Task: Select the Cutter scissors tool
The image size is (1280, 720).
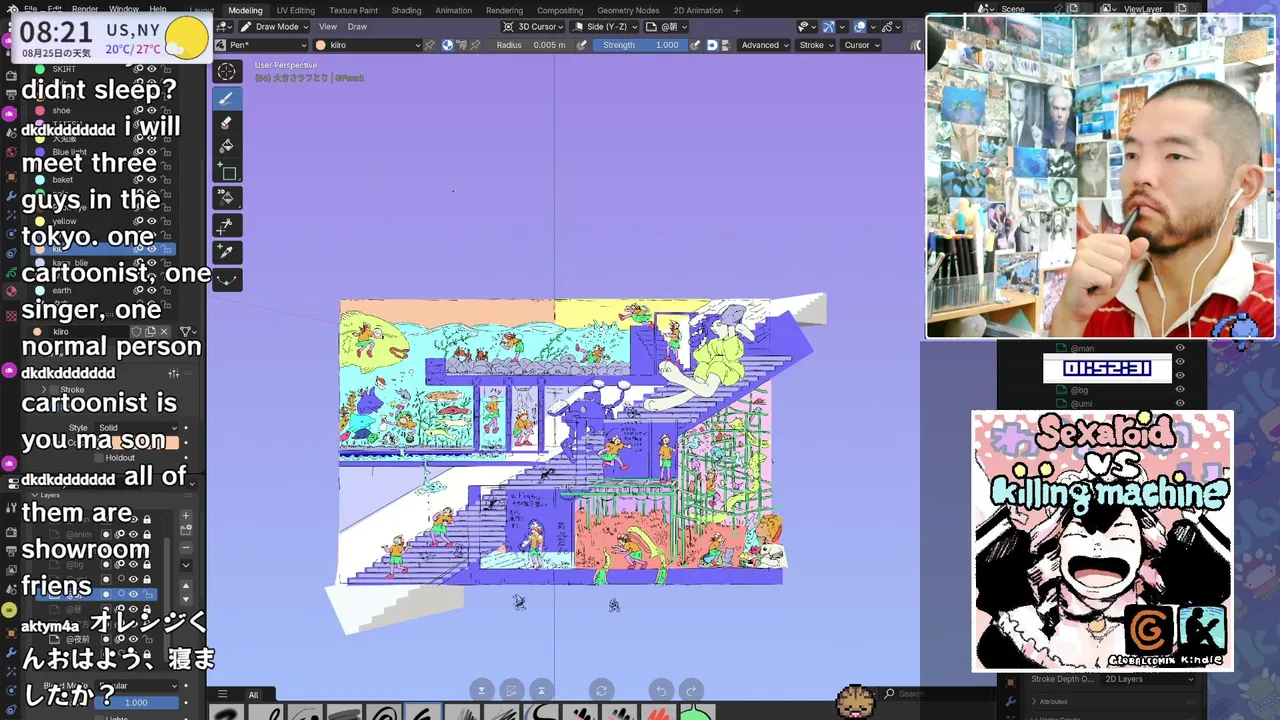Action: [x=226, y=226]
